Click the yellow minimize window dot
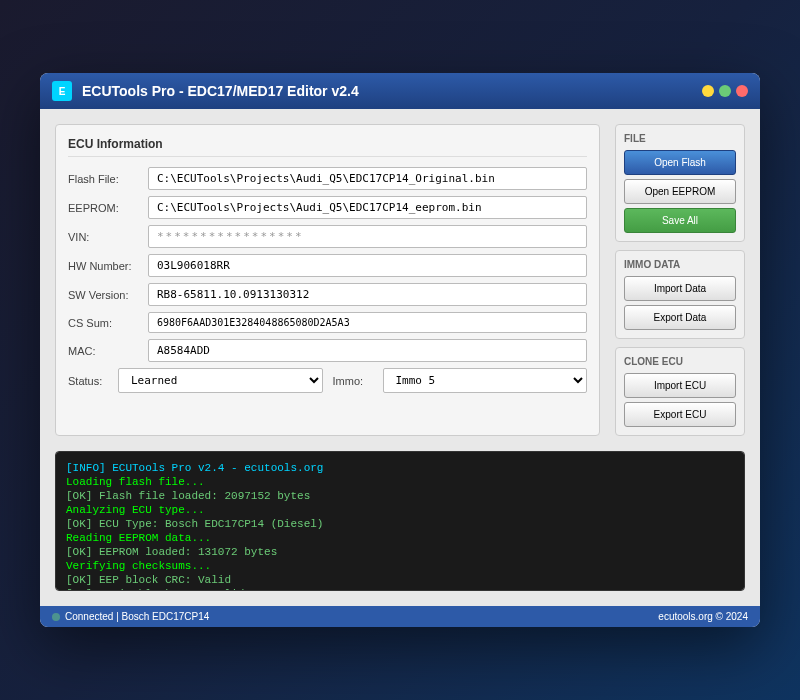This screenshot has width=800, height=700. coord(708,91)
